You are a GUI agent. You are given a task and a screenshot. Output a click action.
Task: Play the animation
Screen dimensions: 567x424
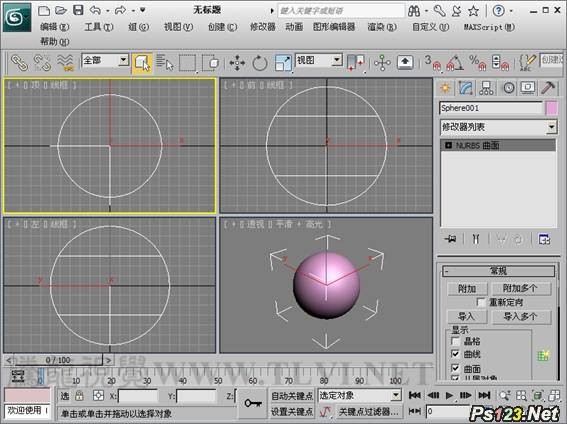point(449,395)
